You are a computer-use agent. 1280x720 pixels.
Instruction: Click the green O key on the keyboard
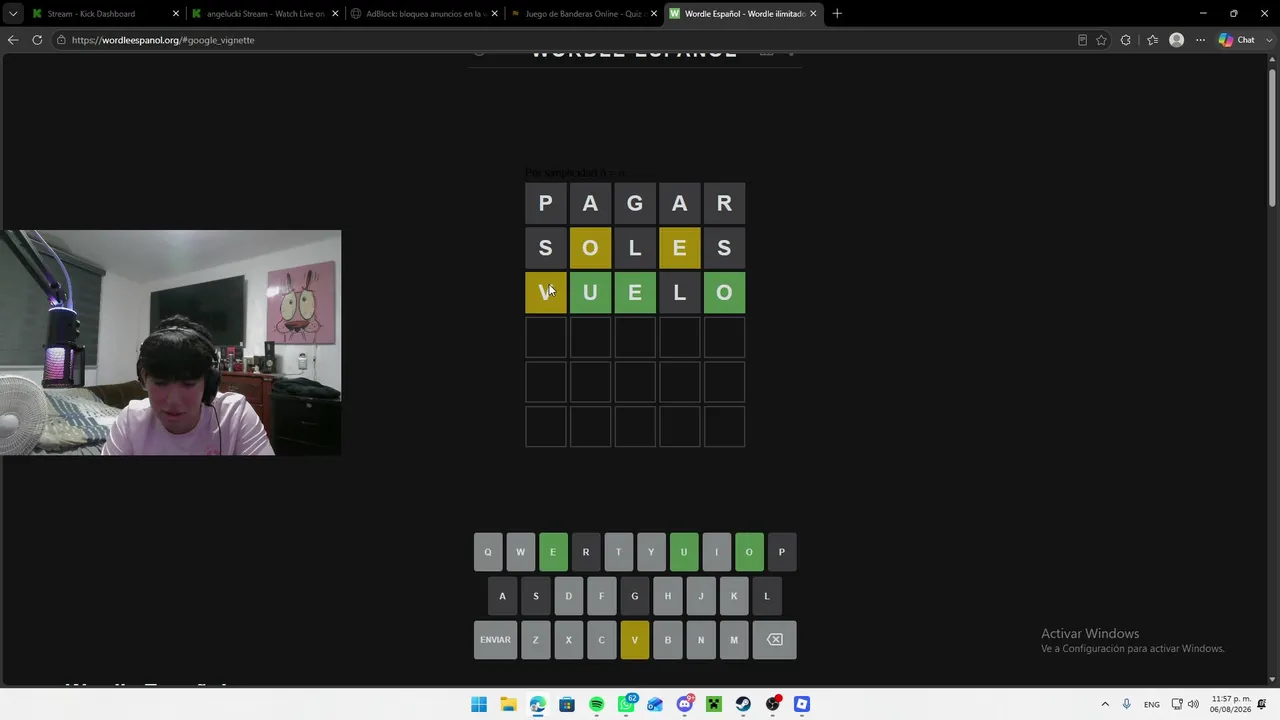point(749,552)
